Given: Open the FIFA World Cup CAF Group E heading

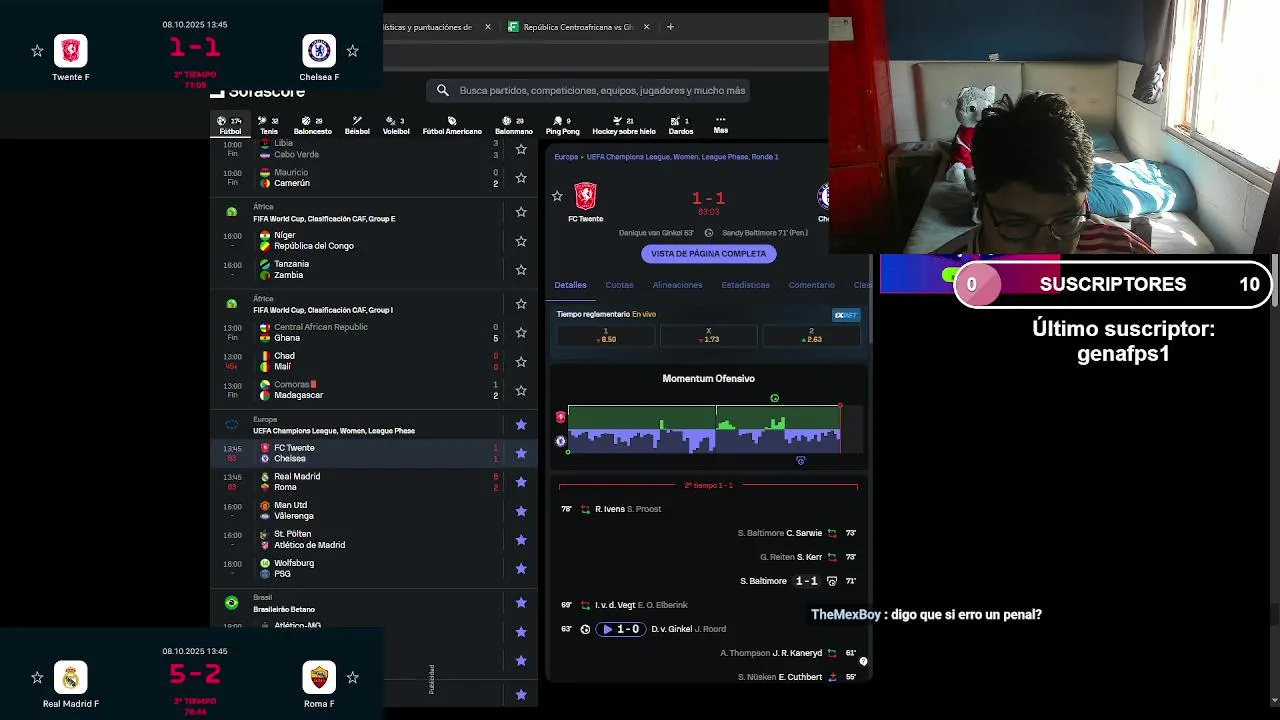Looking at the screenshot, I should coord(324,219).
